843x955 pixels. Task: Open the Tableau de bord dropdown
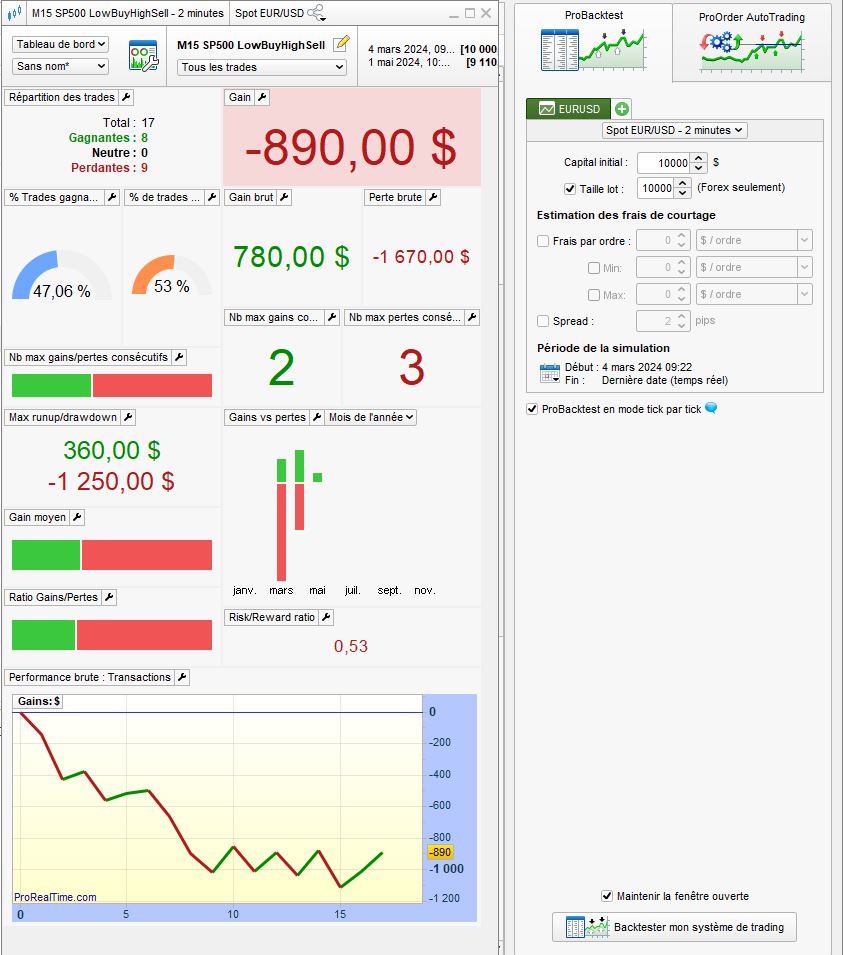(x=60, y=44)
